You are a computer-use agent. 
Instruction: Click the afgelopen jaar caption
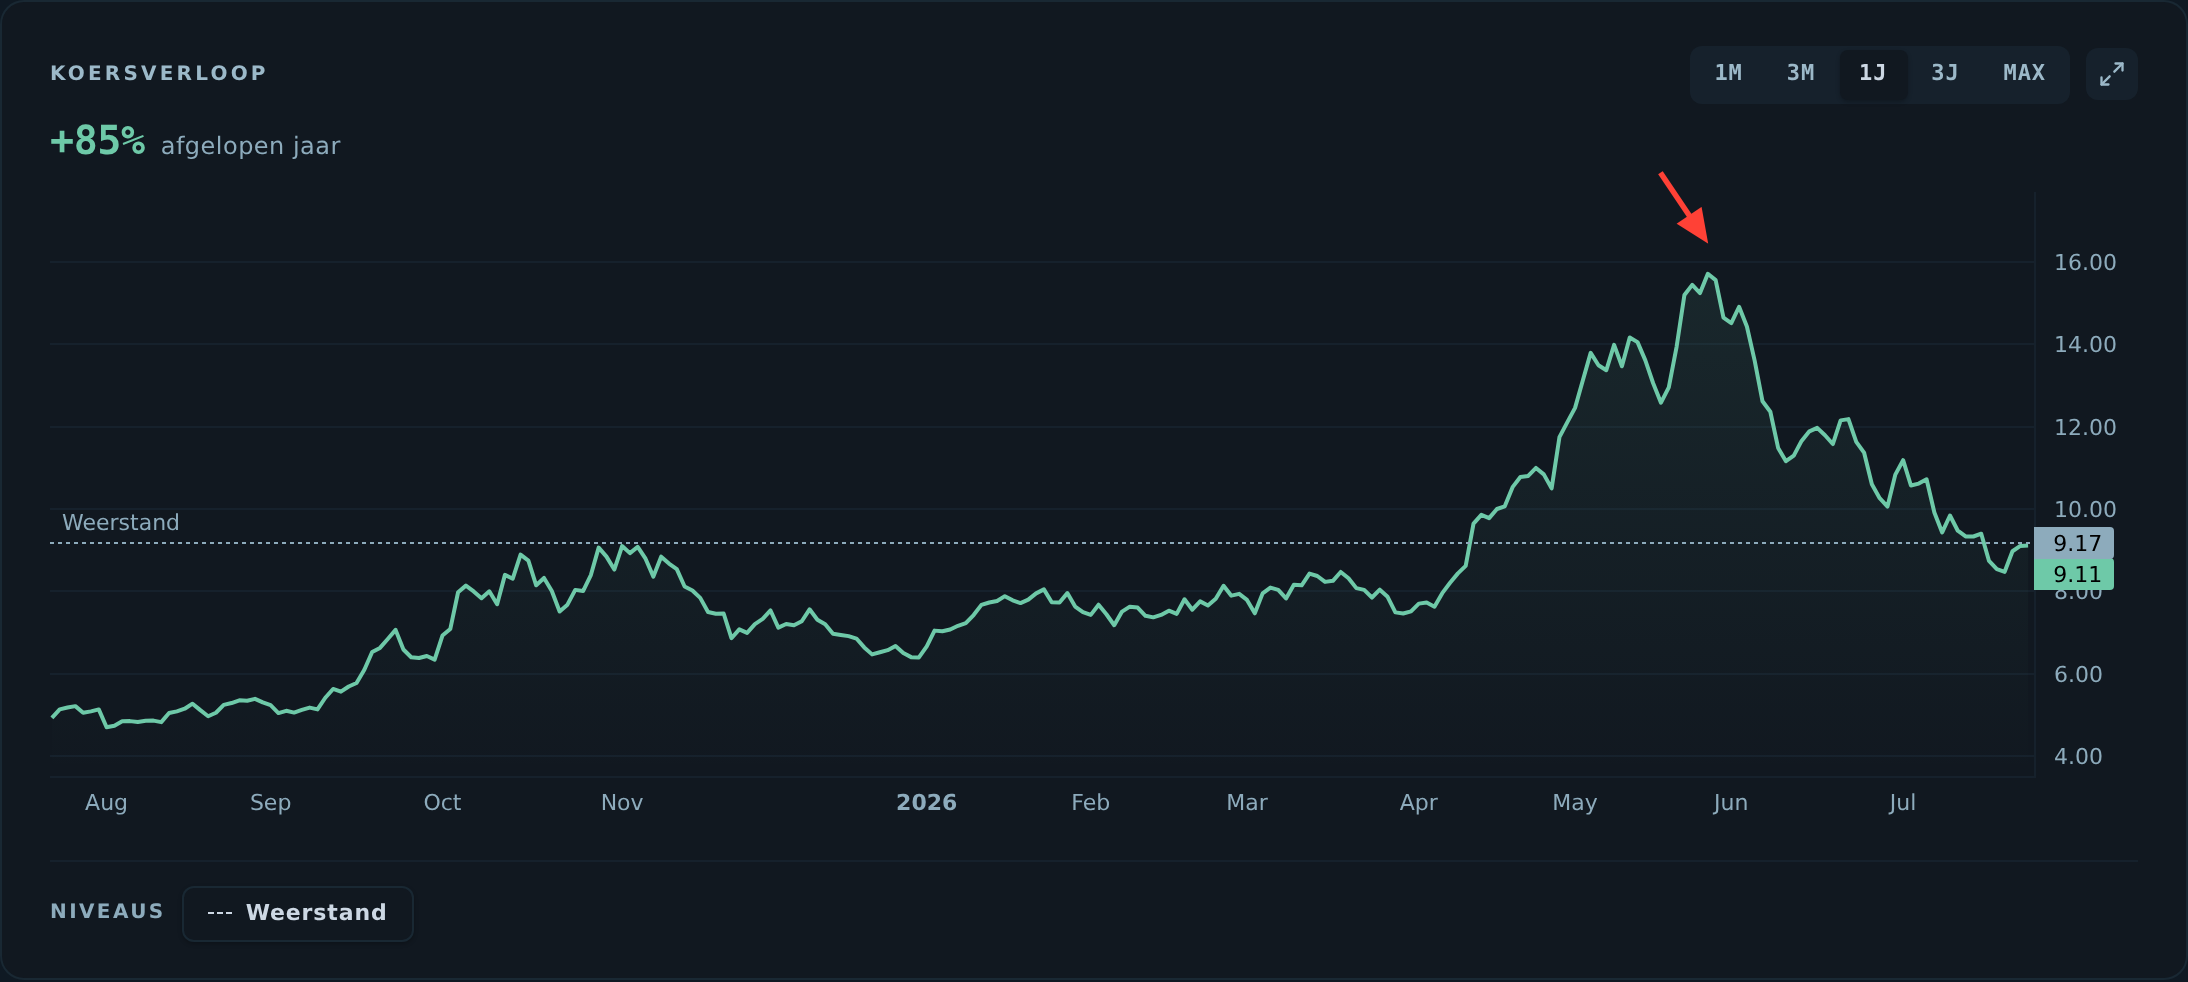250,146
